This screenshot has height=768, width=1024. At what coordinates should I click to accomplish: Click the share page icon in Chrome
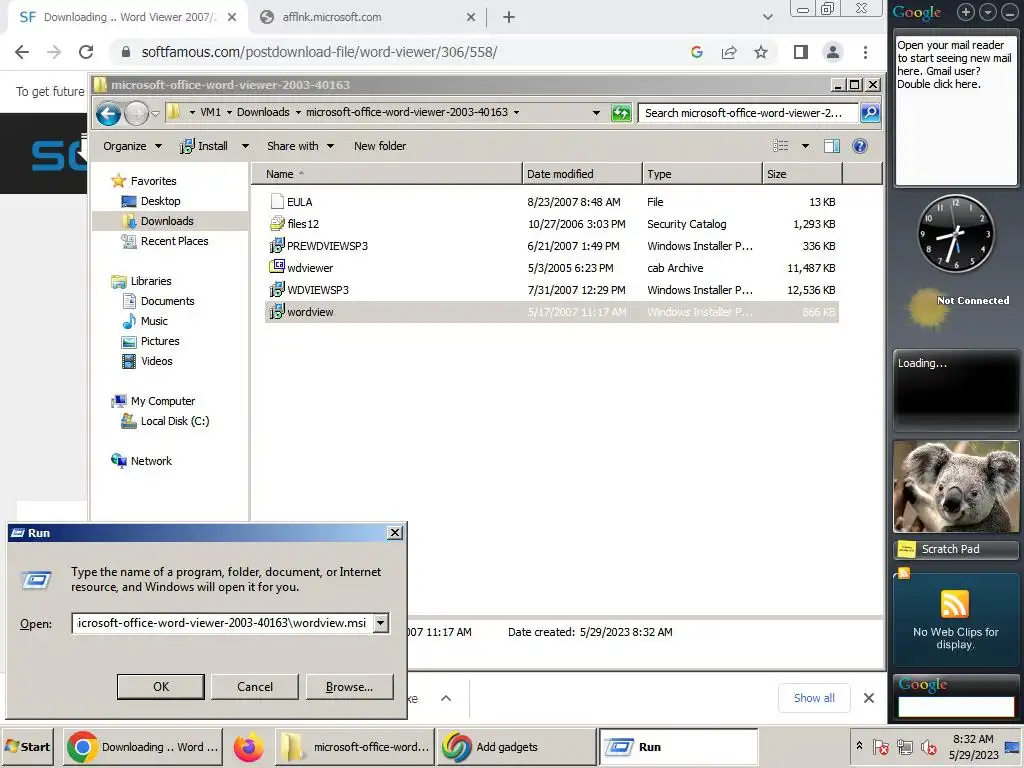[x=729, y=52]
